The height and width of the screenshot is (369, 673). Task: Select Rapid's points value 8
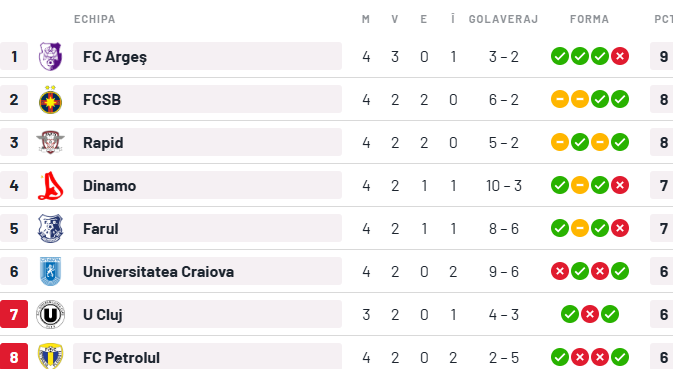[664, 142]
